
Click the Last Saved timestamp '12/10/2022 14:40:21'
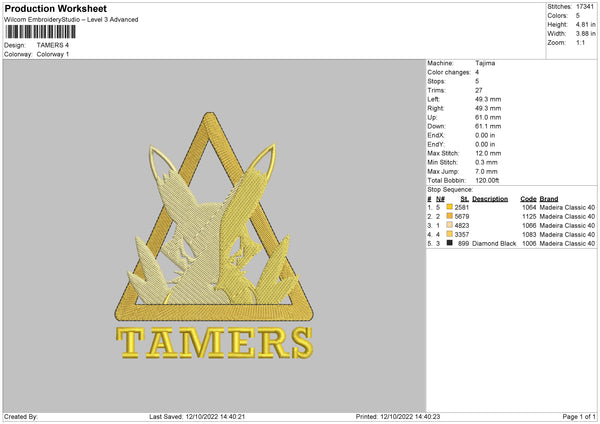pyautogui.click(x=215, y=417)
